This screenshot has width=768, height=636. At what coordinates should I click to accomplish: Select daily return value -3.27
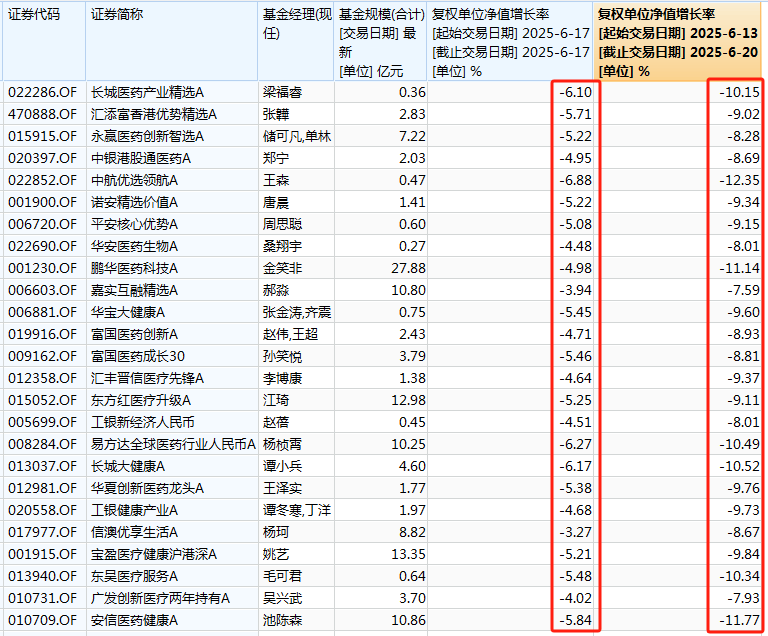pos(576,533)
